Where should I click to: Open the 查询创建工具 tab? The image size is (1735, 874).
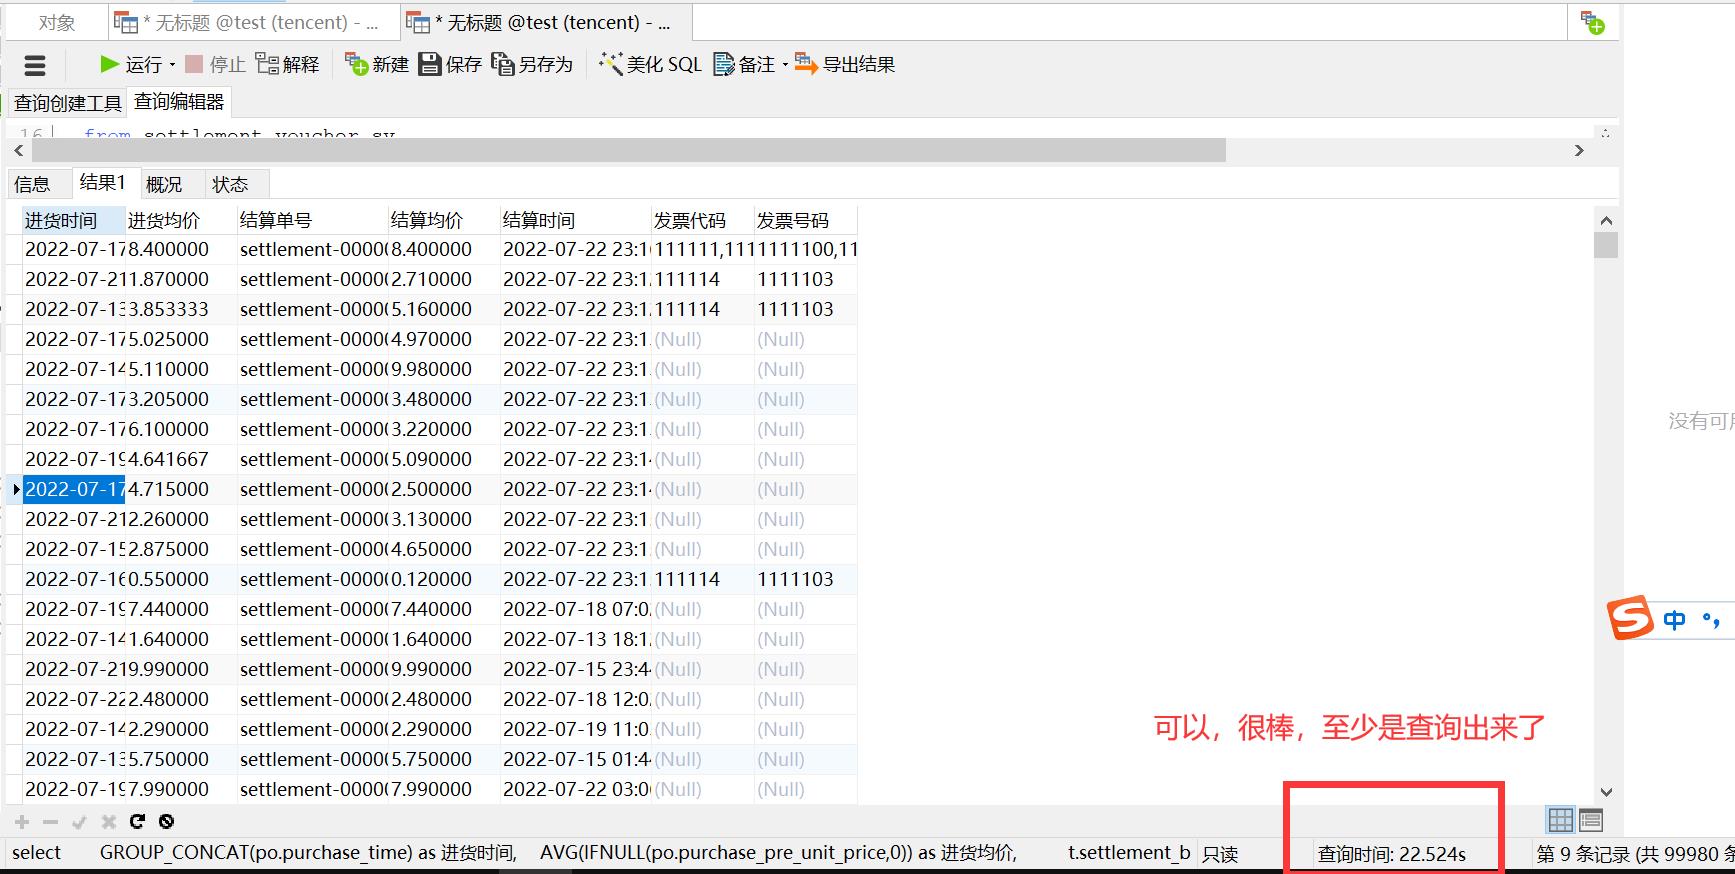[x=67, y=103]
